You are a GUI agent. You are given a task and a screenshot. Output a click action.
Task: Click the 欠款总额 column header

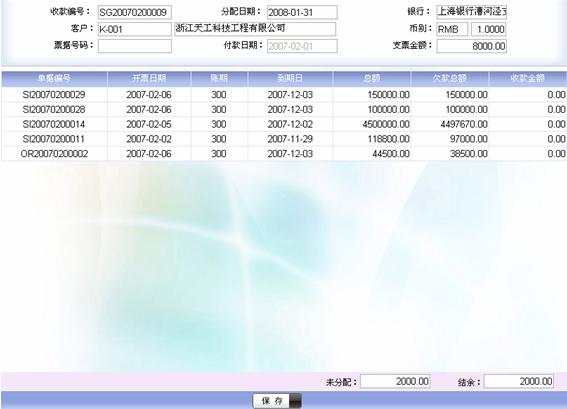(449, 78)
